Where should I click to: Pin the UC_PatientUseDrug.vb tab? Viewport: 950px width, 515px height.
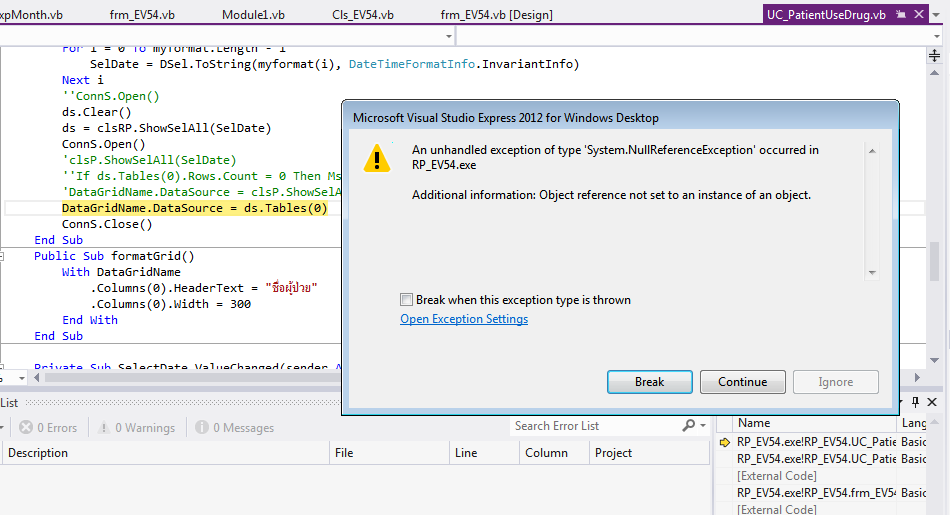pyautogui.click(x=901, y=14)
